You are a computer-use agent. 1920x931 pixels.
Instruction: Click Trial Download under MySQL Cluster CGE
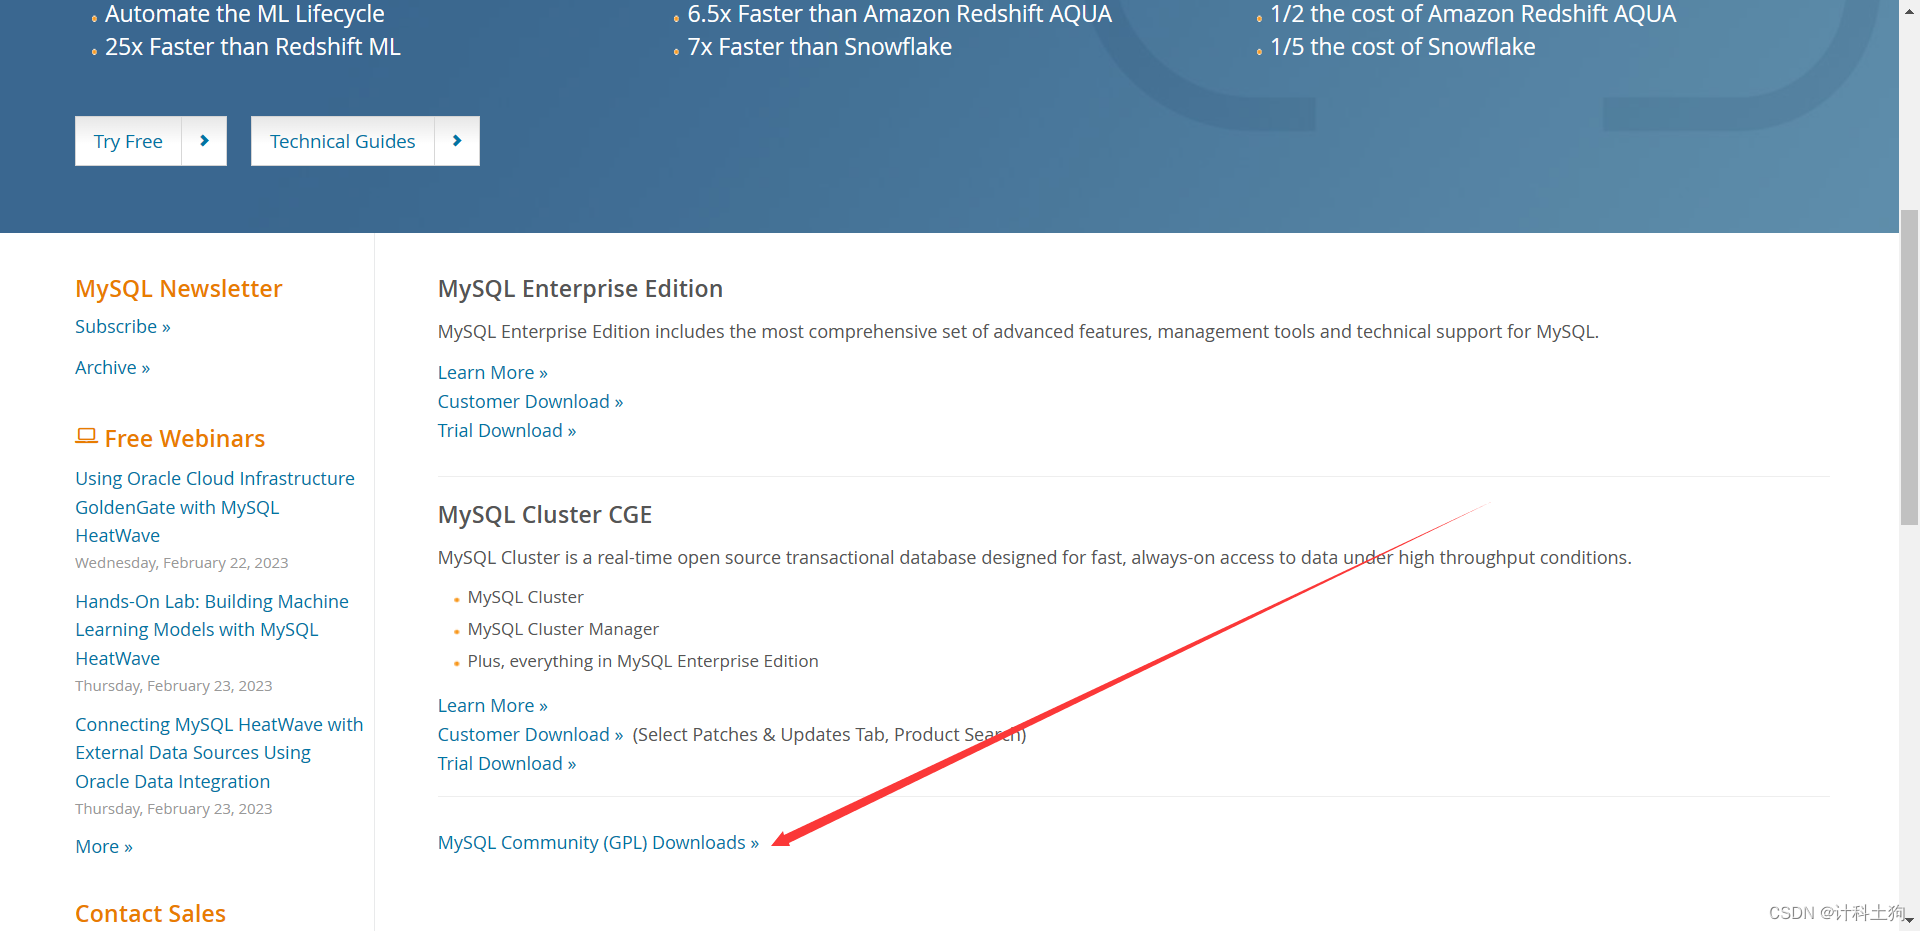507,764
